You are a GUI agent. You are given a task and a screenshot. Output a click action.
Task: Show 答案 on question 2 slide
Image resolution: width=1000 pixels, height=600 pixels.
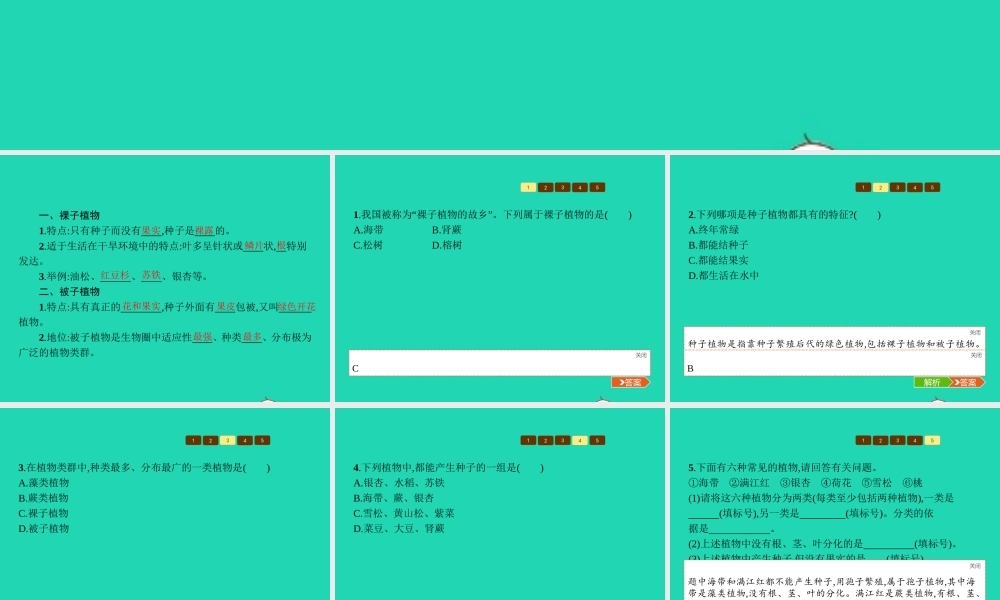[x=966, y=383]
